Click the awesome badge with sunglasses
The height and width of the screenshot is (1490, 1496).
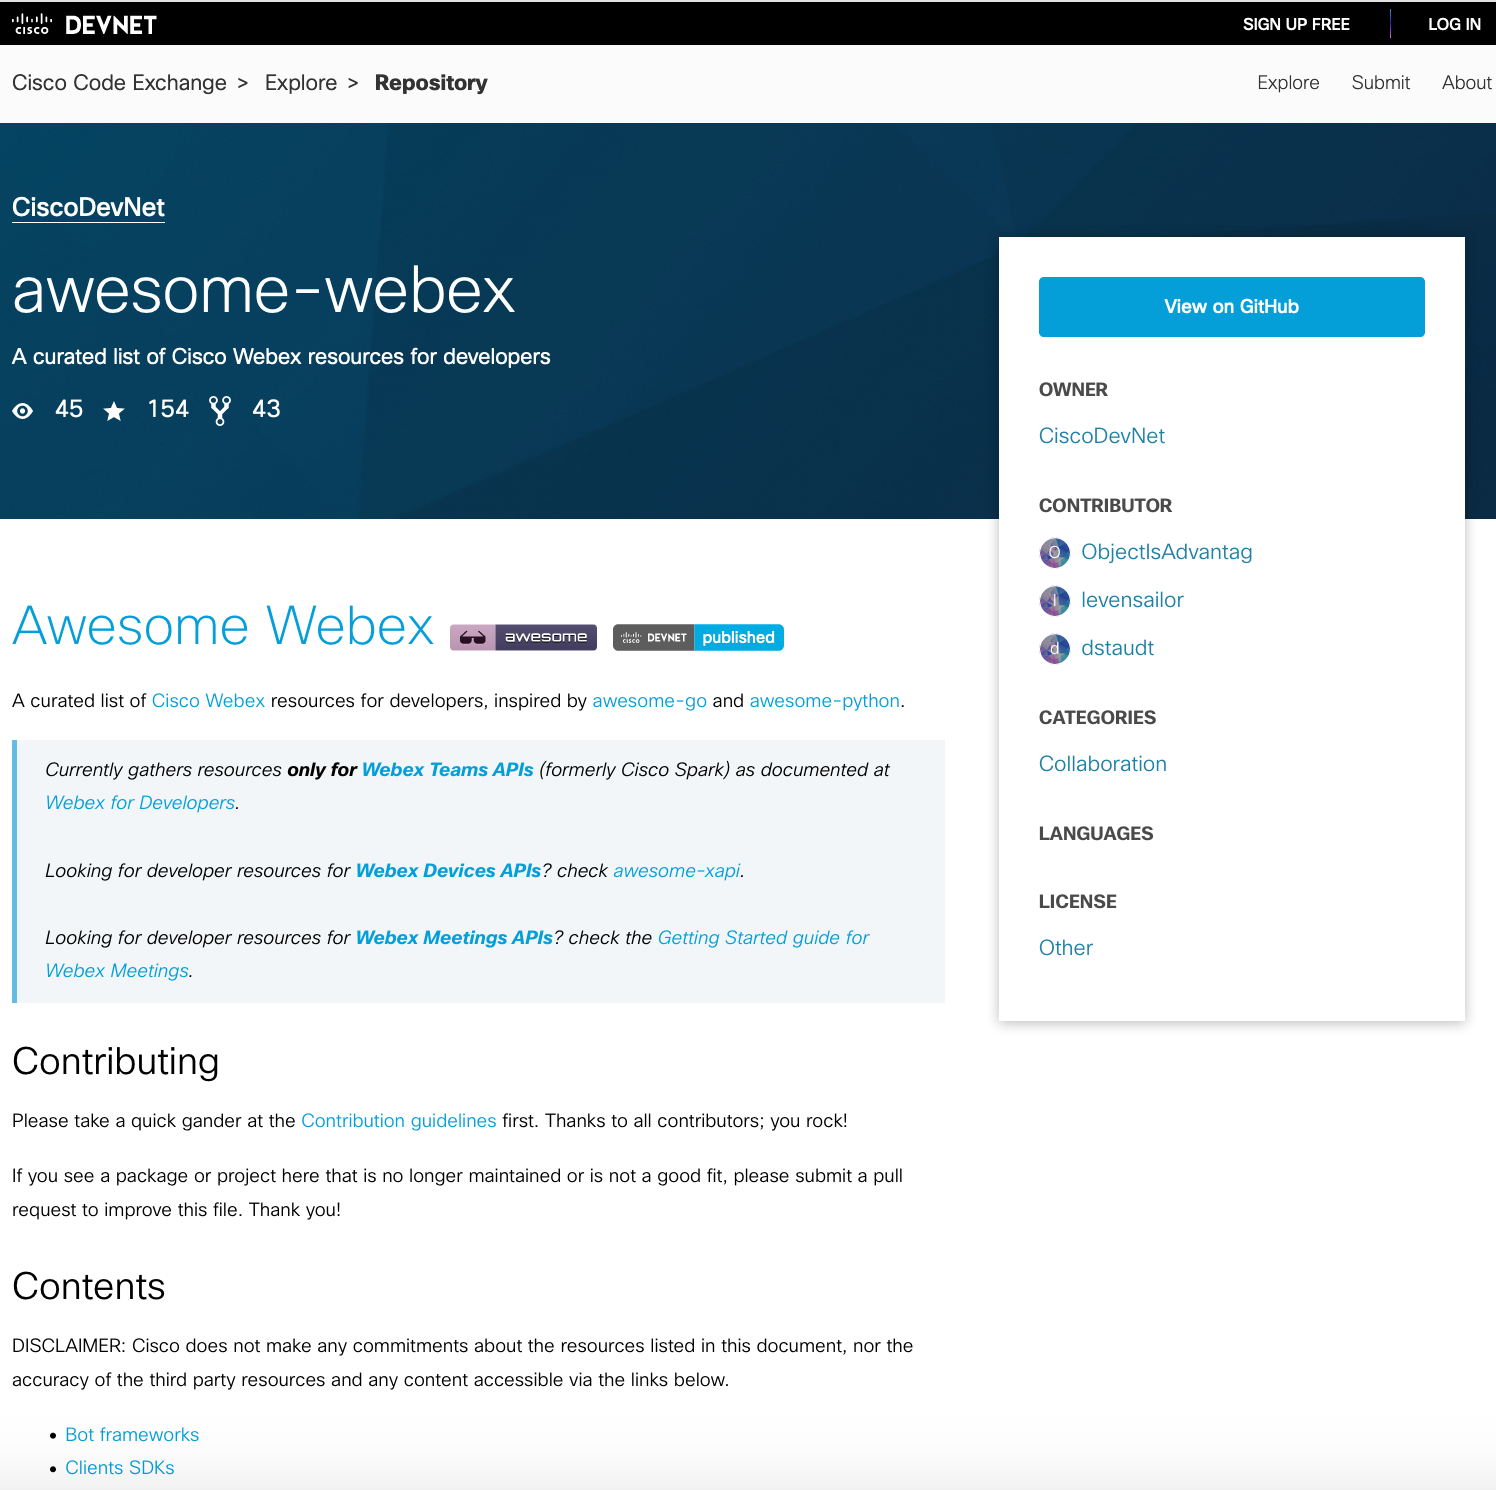point(524,637)
